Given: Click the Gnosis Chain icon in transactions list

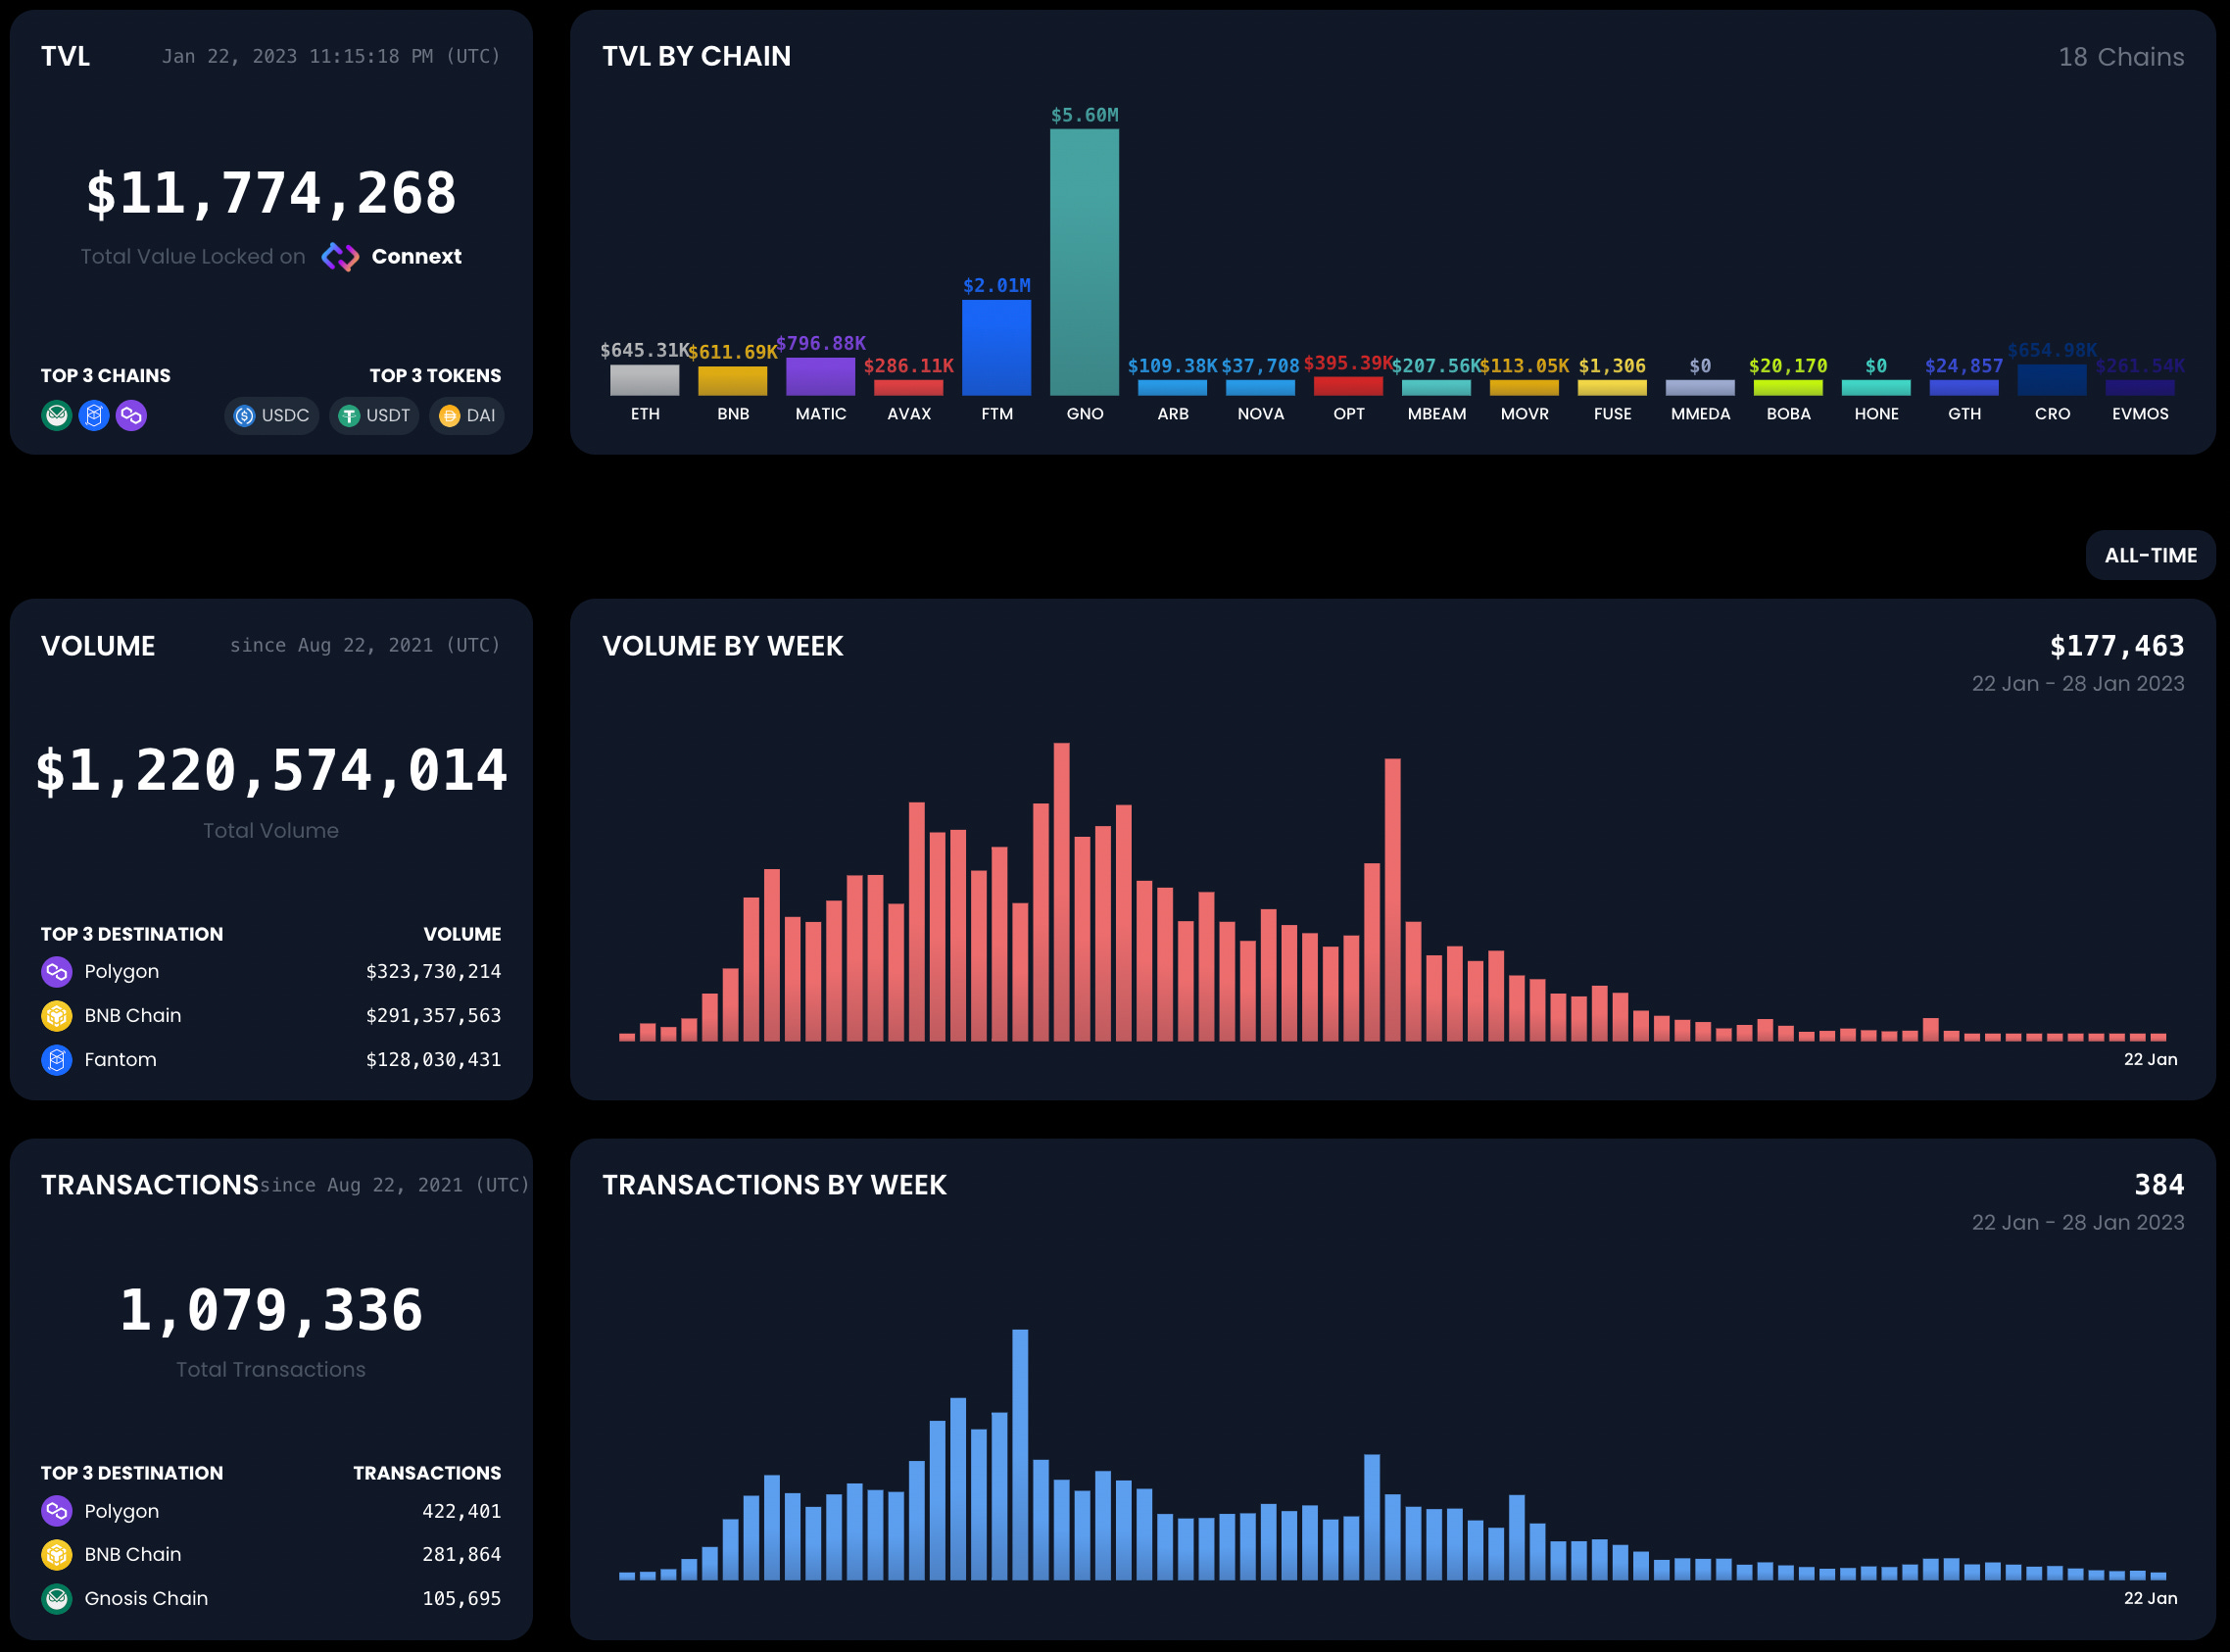Looking at the screenshot, I should pos(57,1598).
